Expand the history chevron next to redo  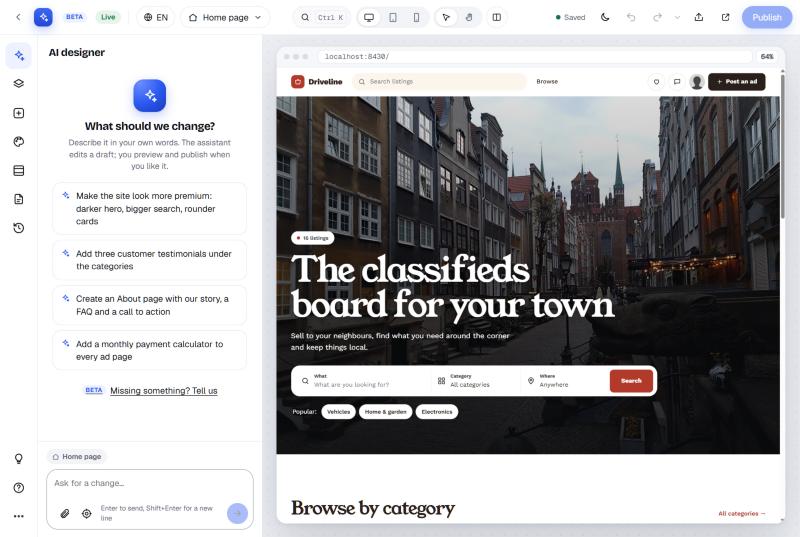pyautogui.click(x=678, y=17)
